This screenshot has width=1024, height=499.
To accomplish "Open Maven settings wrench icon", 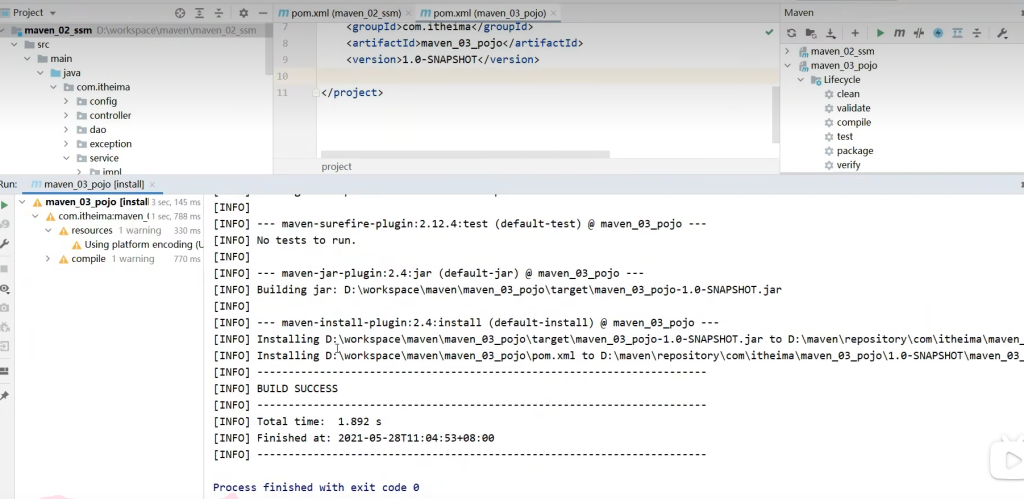I will 1002,33.
